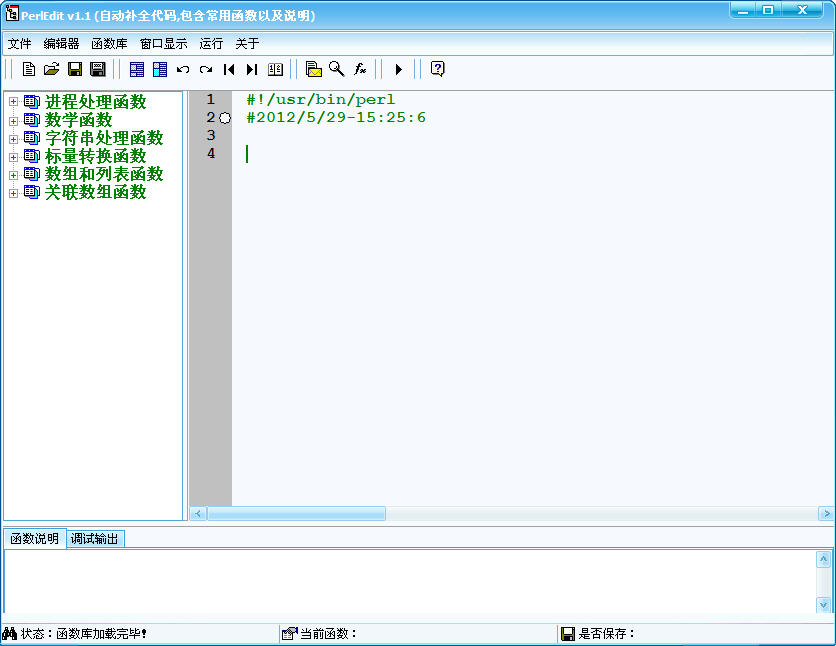This screenshot has width=836, height=646.
Task: Expand the 数学函数 tree node
Action: pyautogui.click(x=13, y=120)
